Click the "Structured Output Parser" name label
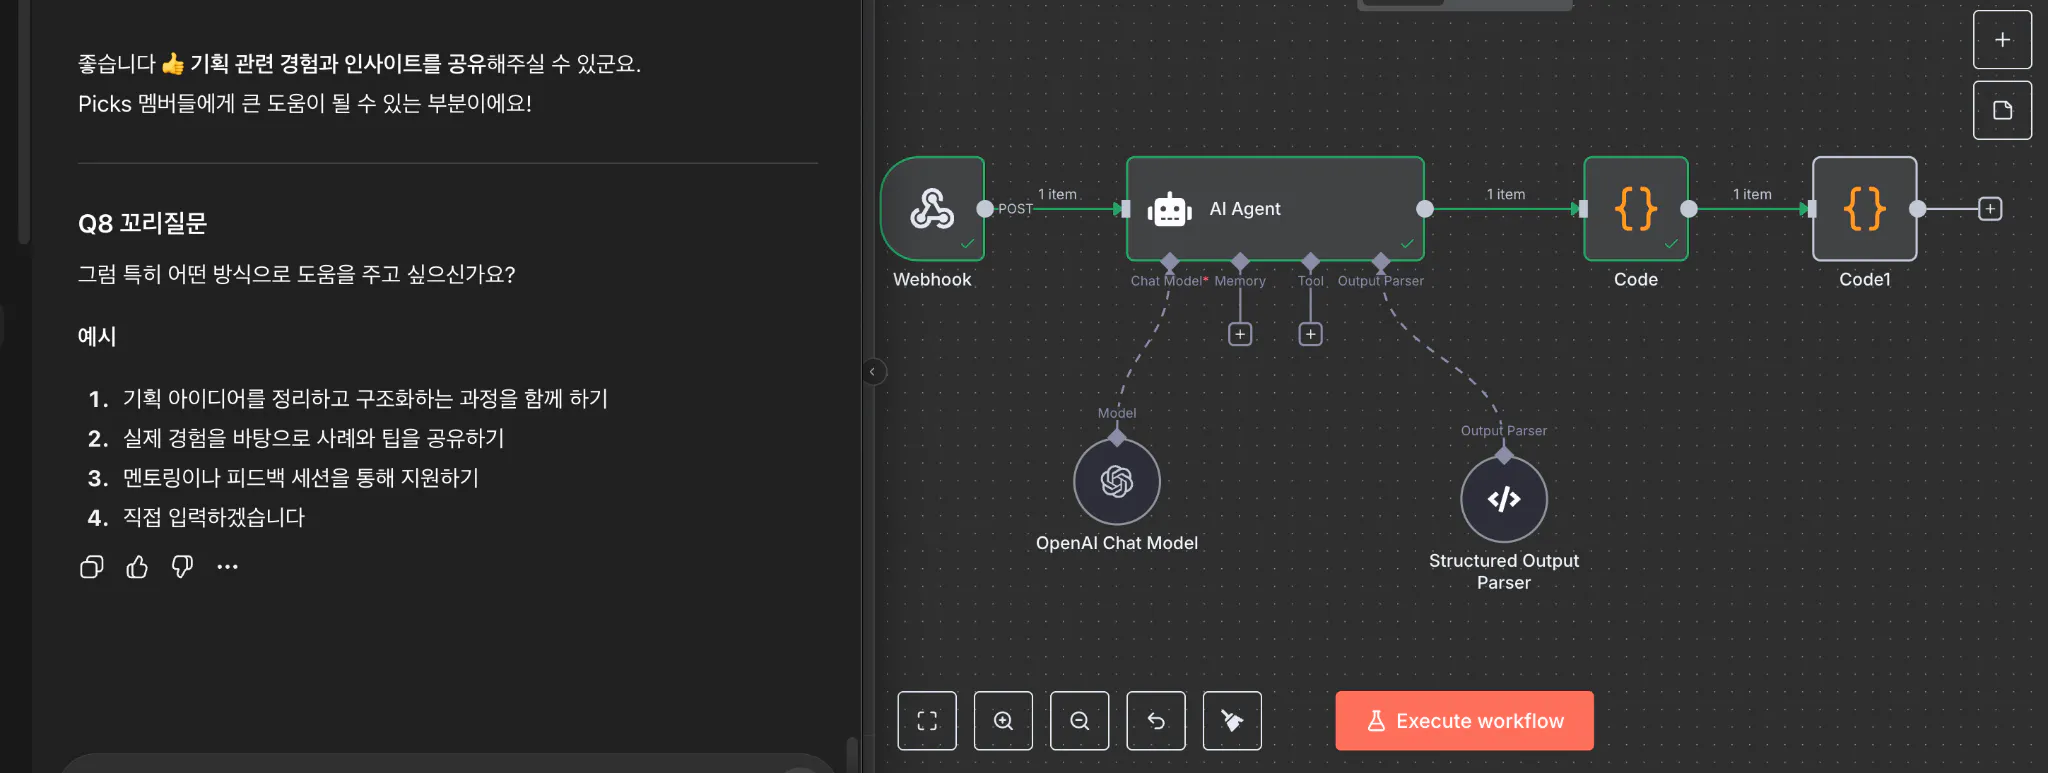Viewport: 2048px width, 773px height. click(1504, 571)
